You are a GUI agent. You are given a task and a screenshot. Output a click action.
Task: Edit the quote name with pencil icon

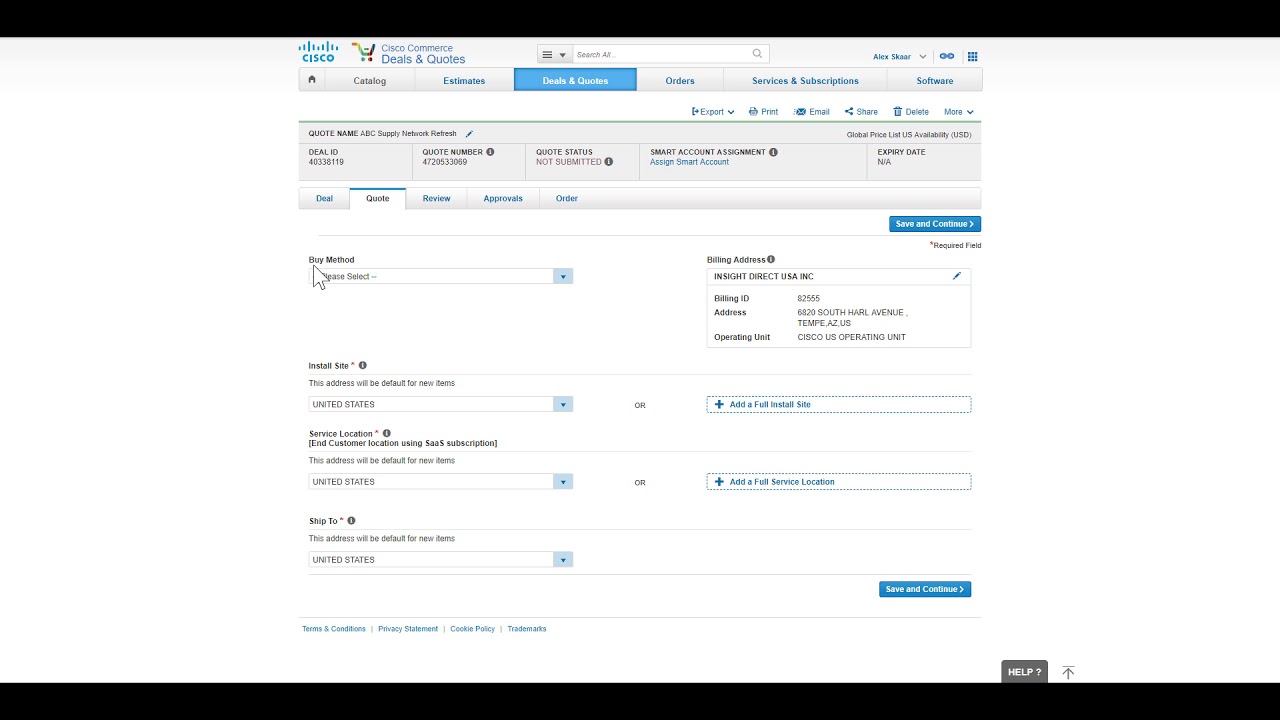point(469,134)
